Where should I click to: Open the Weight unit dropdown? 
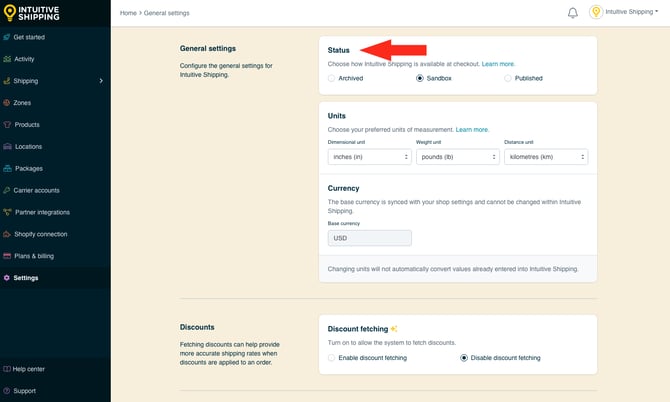458,157
